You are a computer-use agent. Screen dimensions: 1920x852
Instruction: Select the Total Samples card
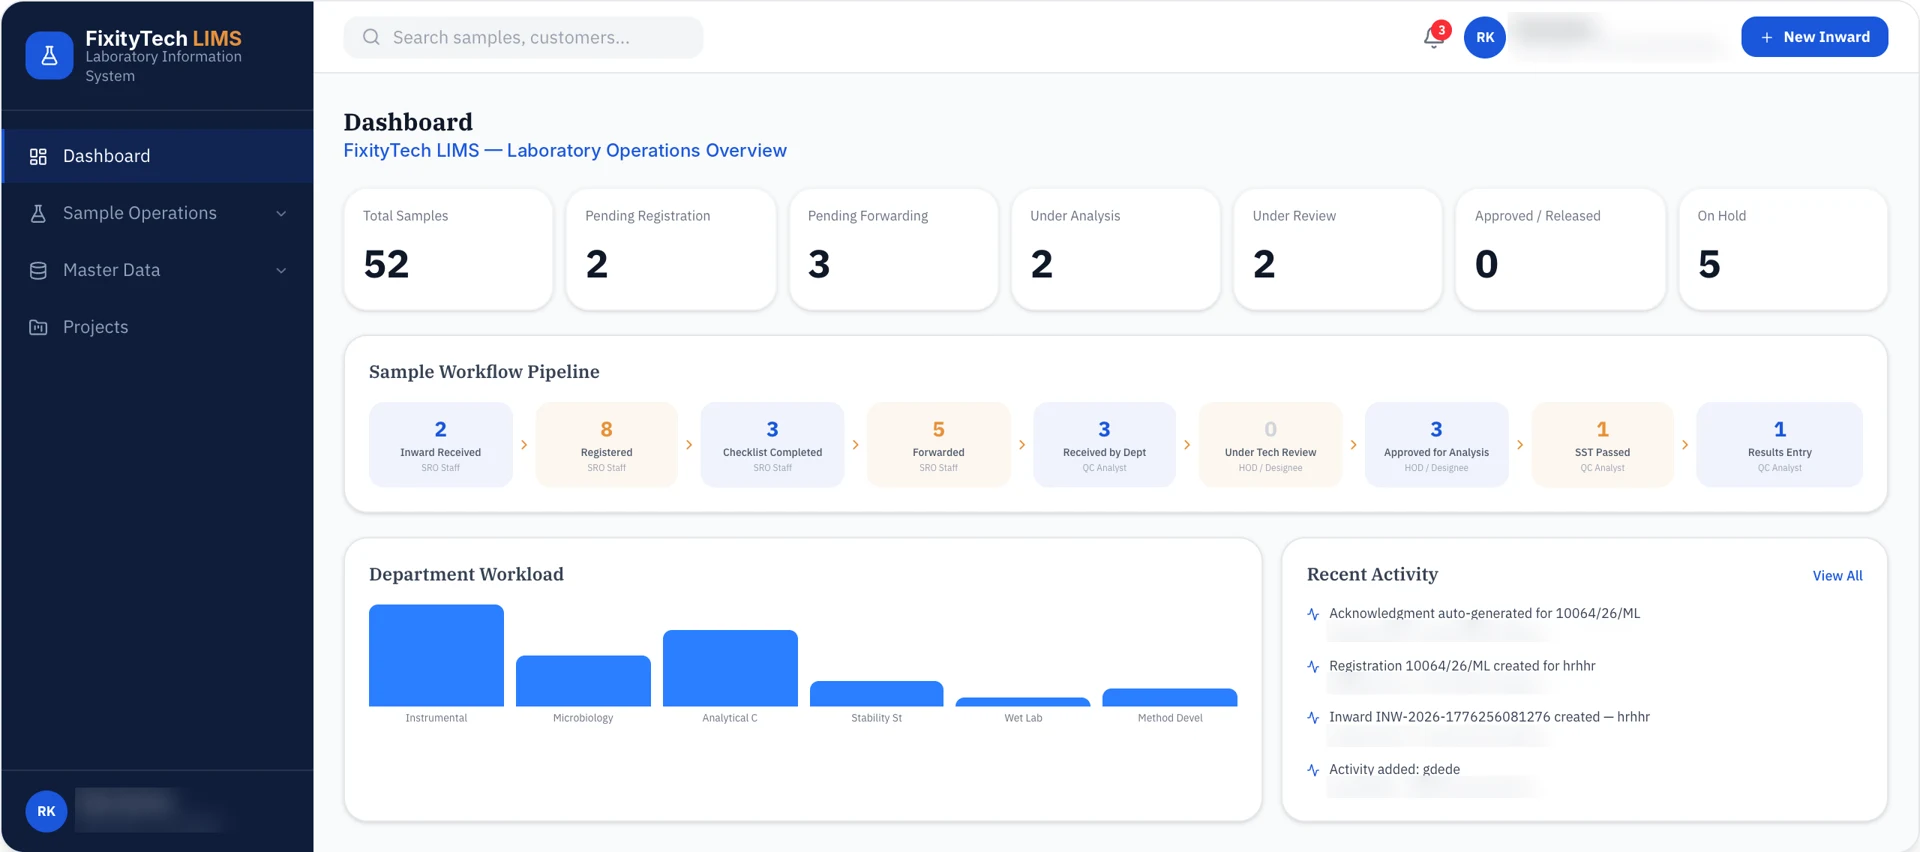448,249
